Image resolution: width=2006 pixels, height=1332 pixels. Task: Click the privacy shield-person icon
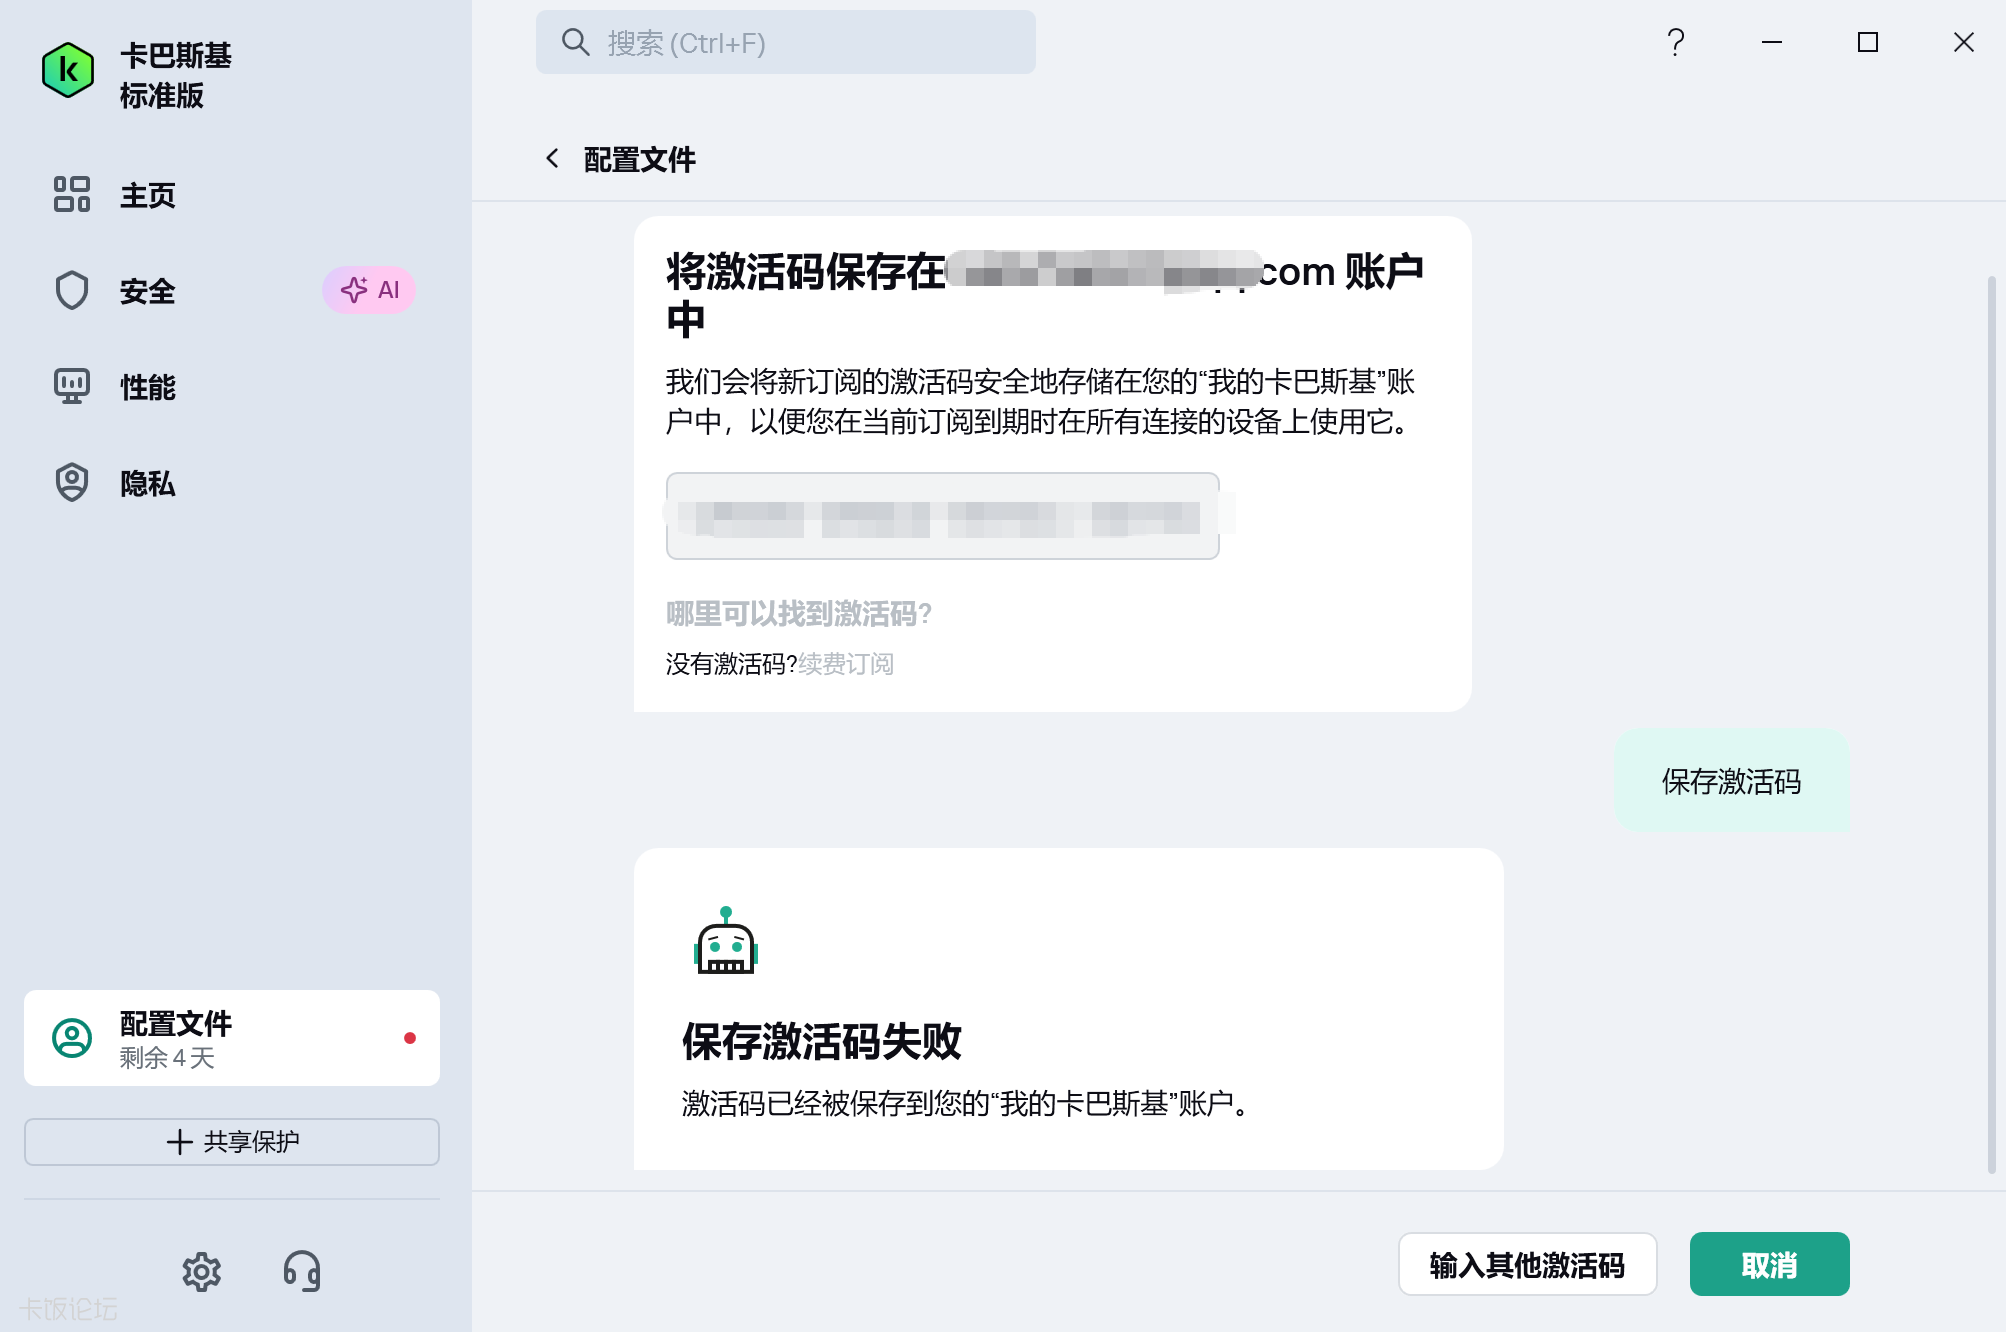pyautogui.click(x=72, y=482)
